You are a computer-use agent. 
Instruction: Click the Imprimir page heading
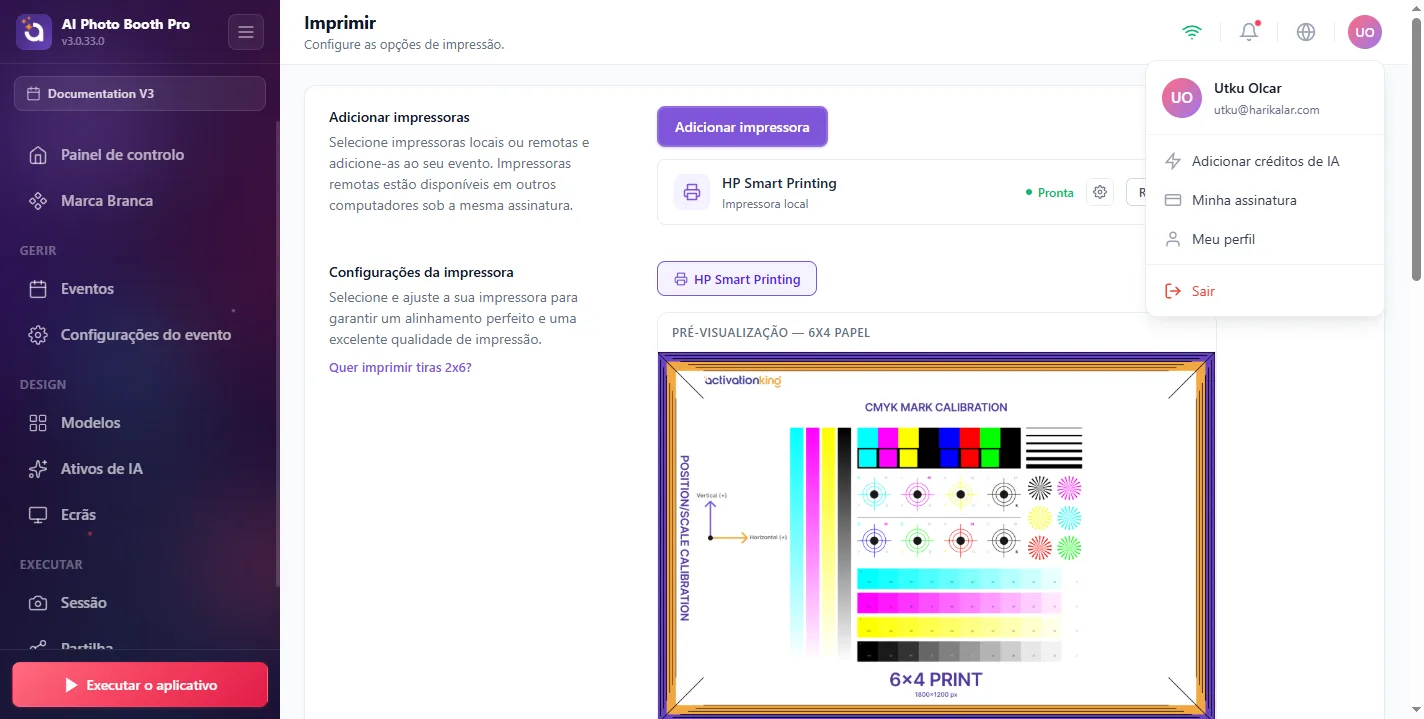point(340,22)
